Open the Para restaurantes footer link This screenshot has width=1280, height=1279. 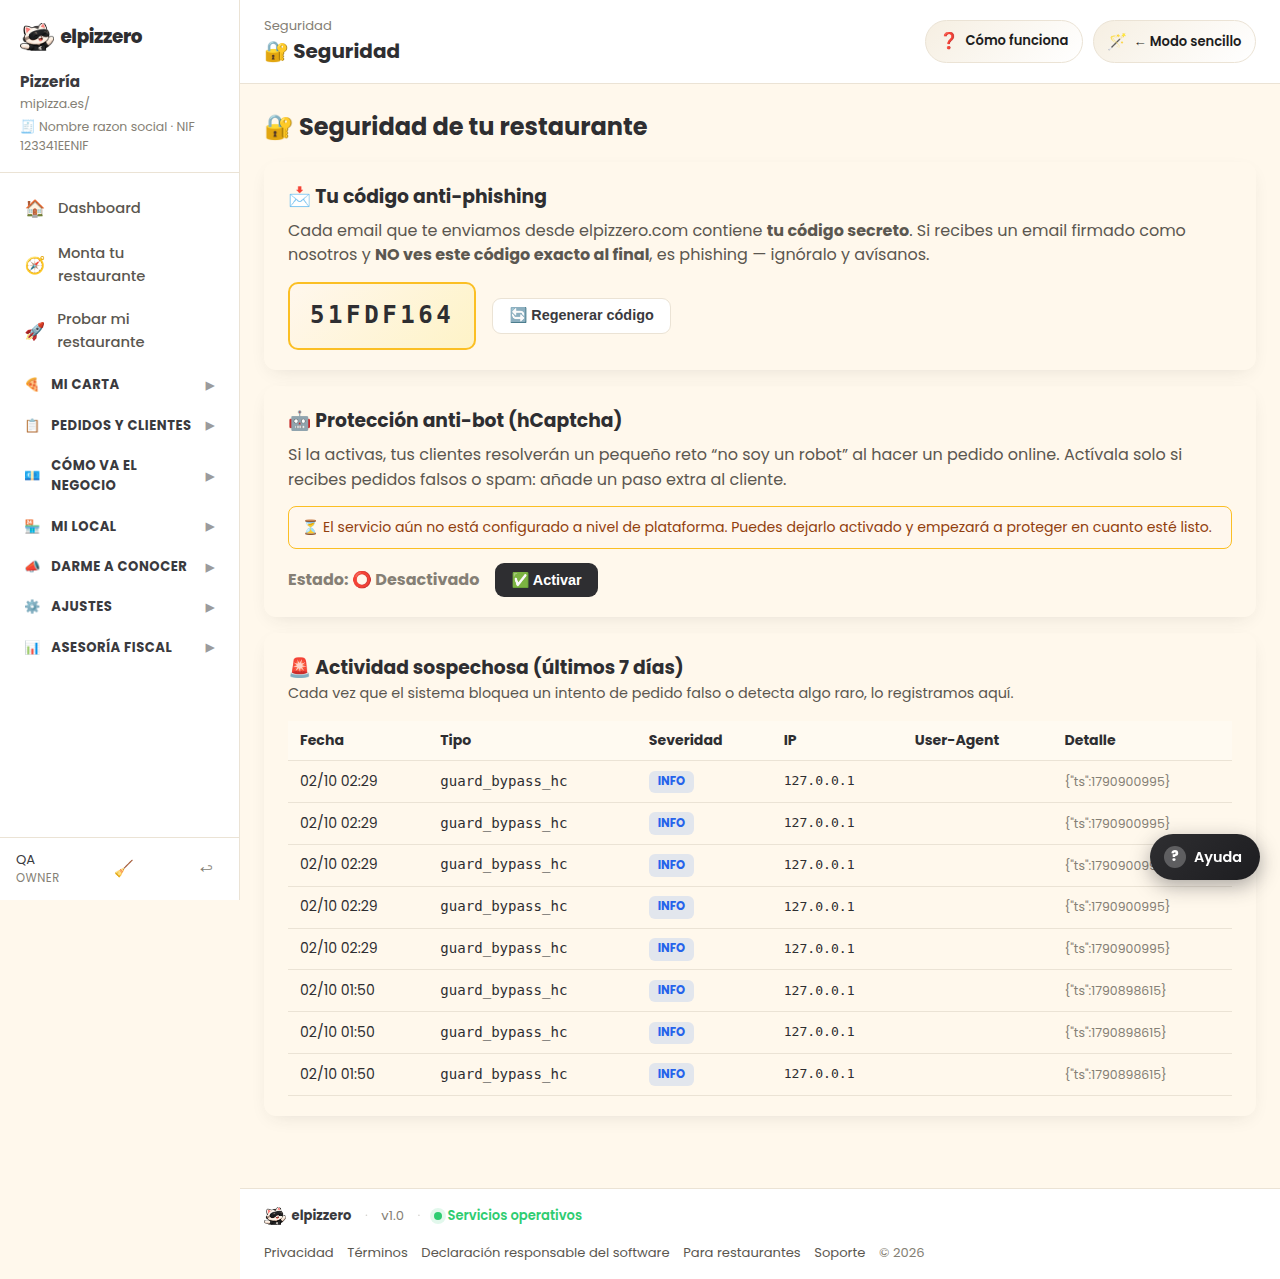pyautogui.click(x=742, y=1252)
